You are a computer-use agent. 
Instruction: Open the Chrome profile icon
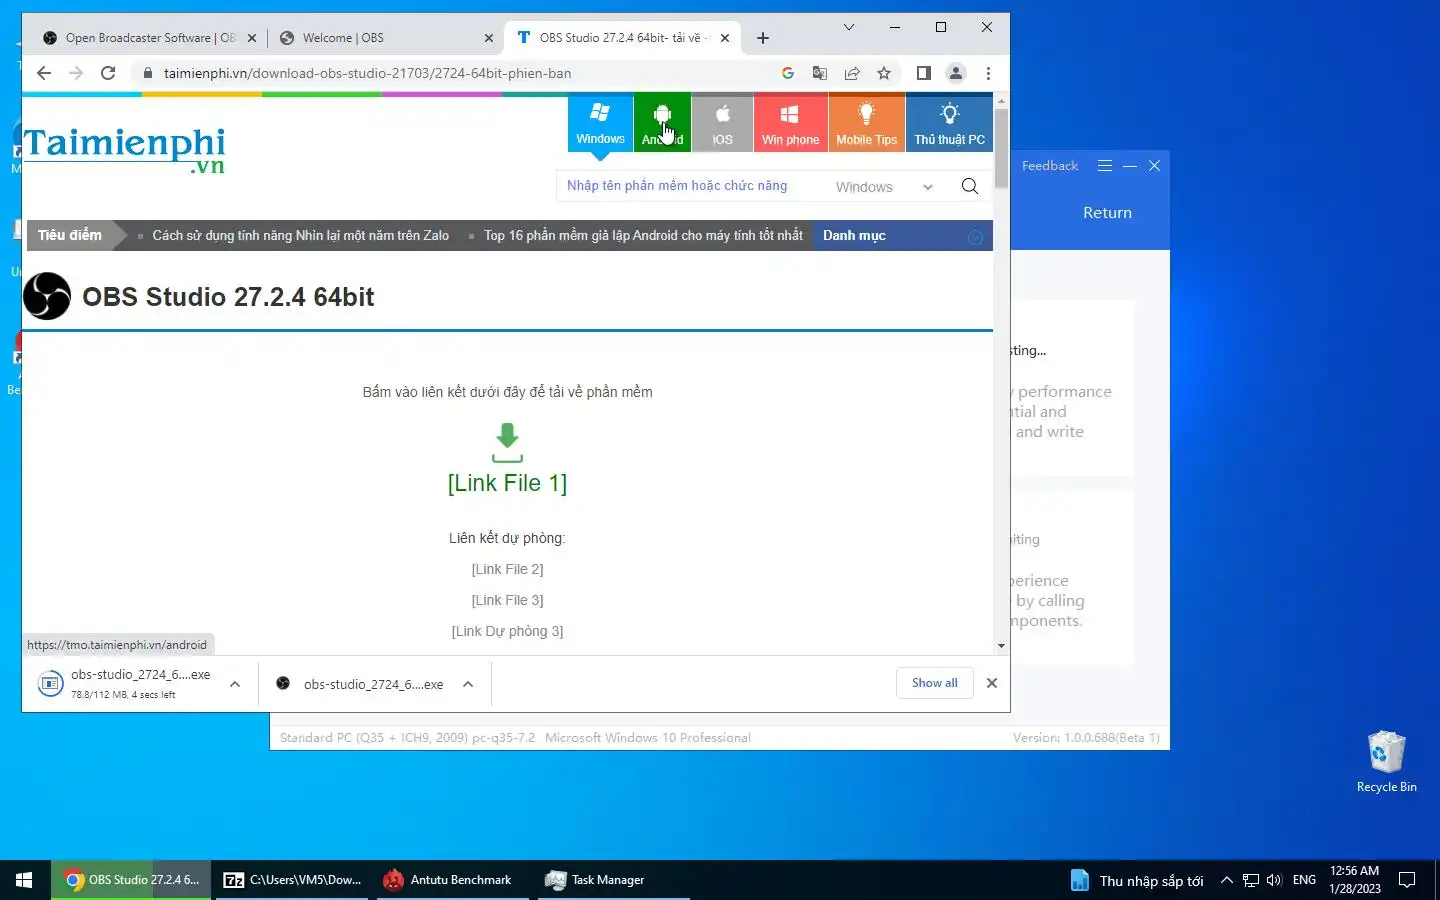(x=956, y=73)
